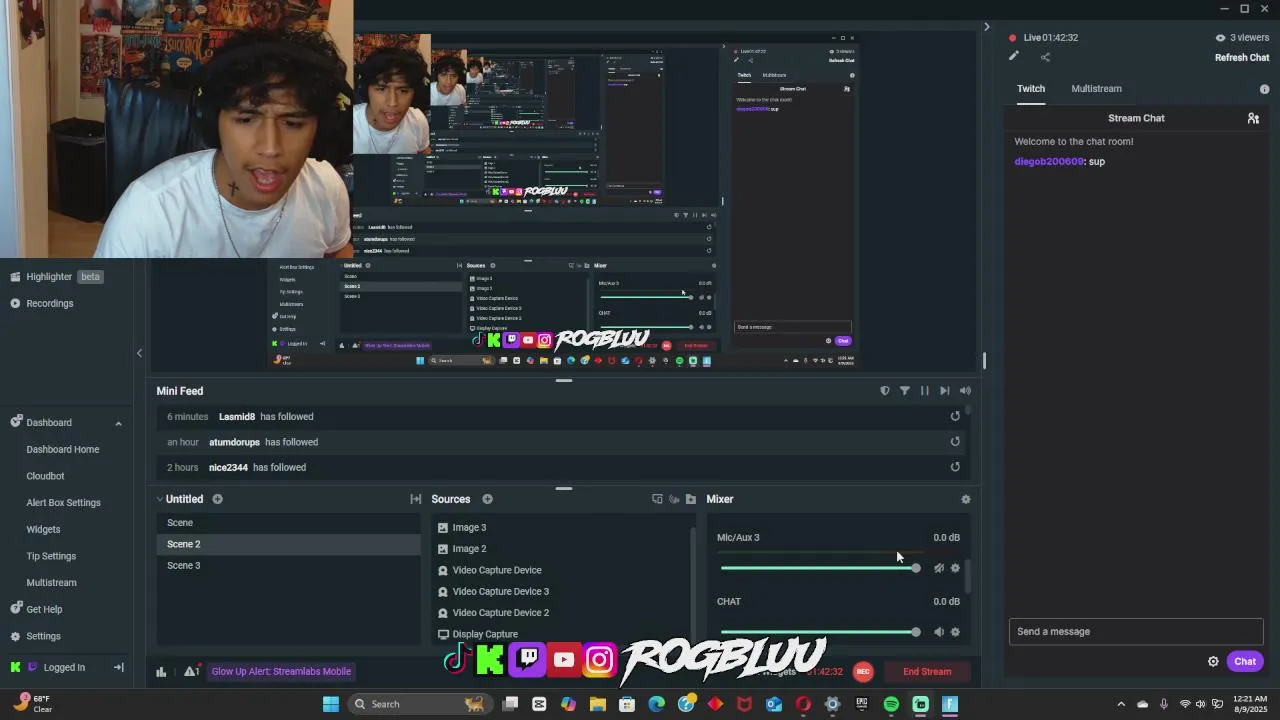Collapse the Dashboard menu section
The image size is (1280, 720).
tap(118, 423)
